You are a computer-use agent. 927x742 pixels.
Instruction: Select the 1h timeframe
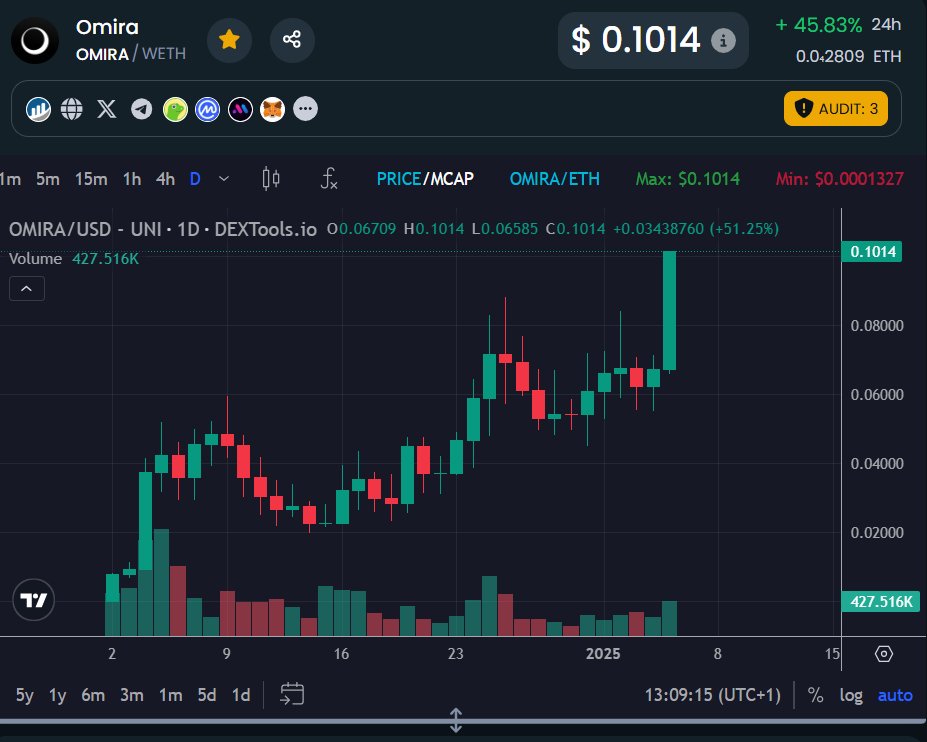click(132, 179)
